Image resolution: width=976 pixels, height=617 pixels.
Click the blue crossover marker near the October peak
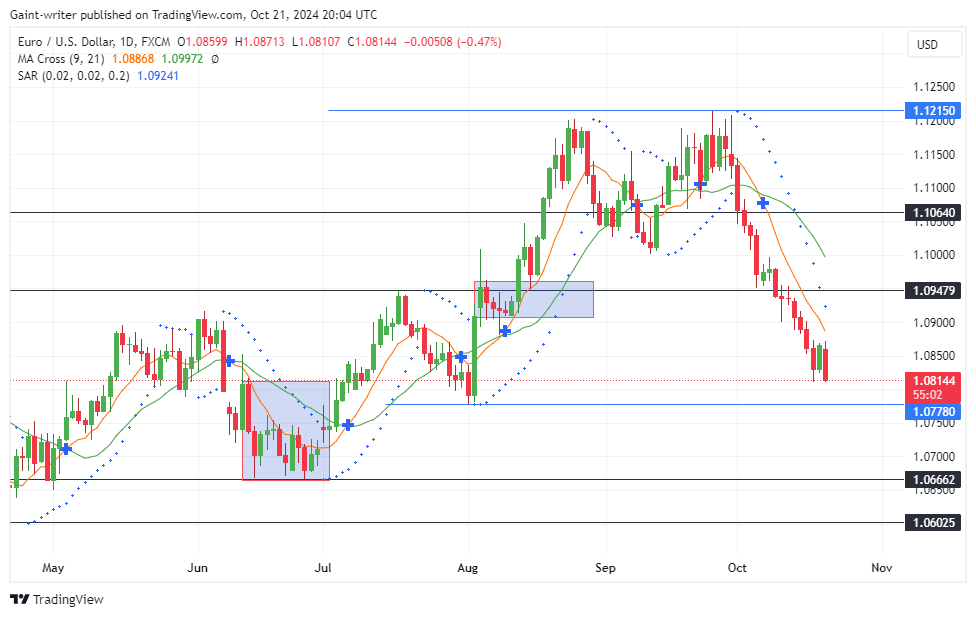763,203
